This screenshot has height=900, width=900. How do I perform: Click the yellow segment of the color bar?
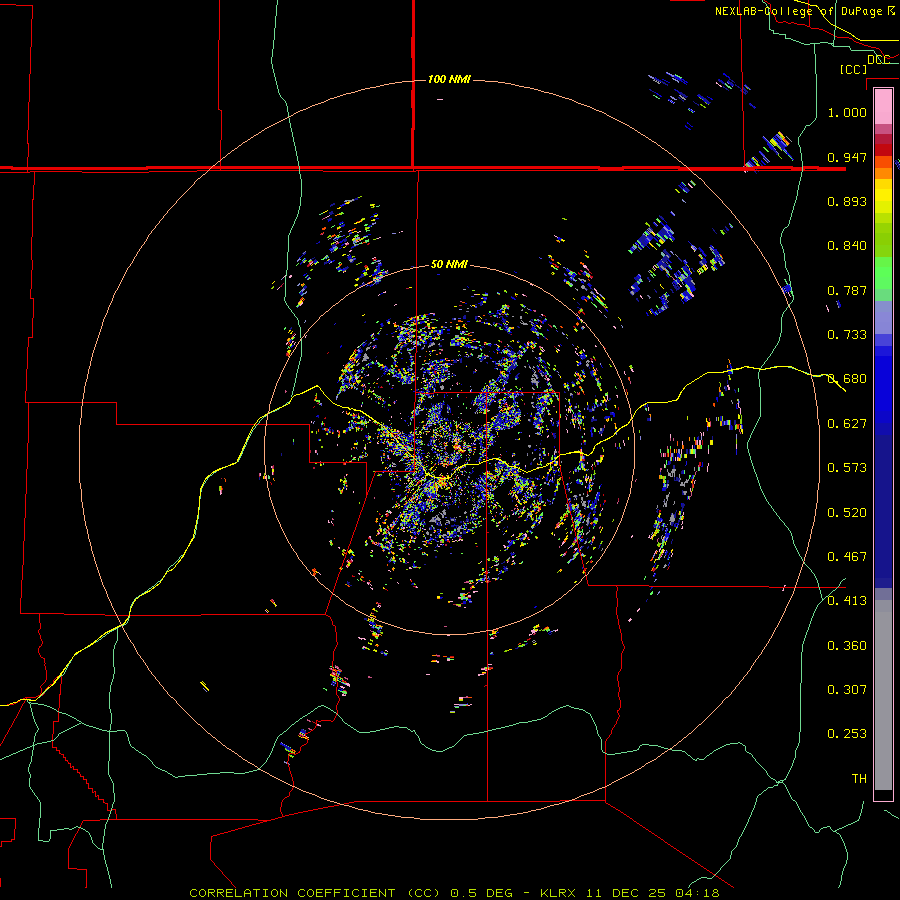[x=883, y=197]
